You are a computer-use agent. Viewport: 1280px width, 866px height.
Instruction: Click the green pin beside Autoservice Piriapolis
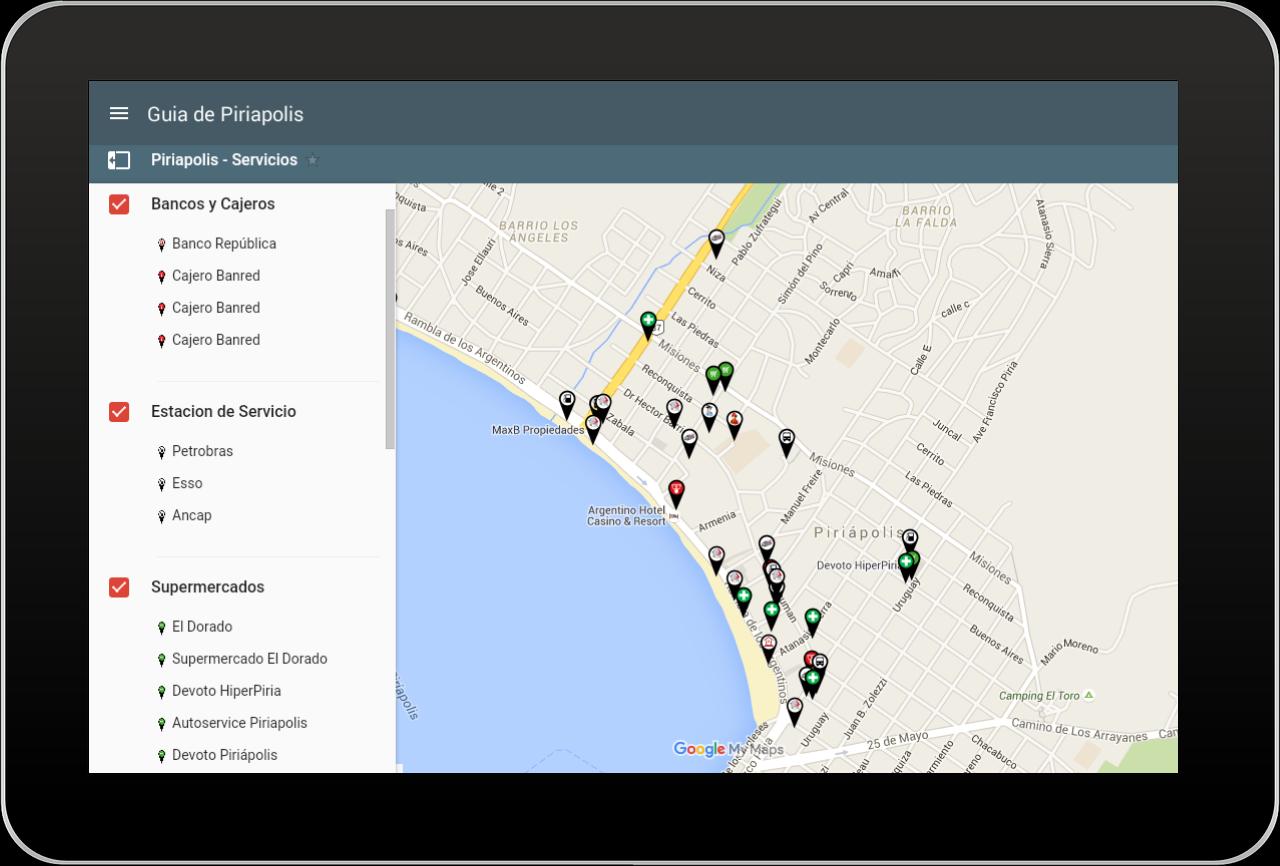[161, 724]
